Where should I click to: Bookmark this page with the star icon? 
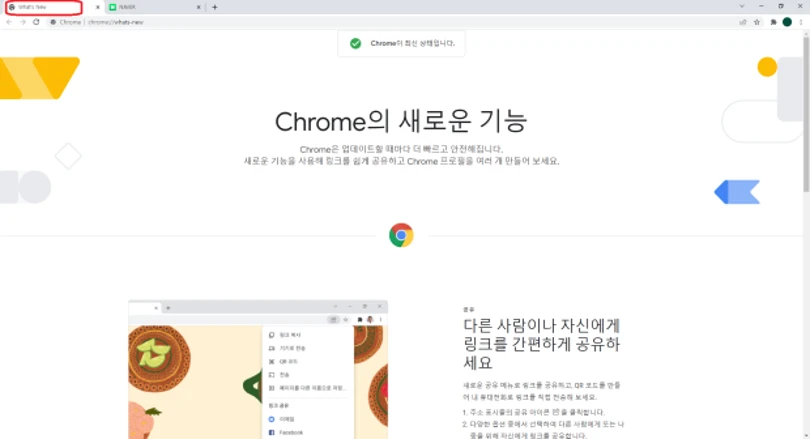[x=757, y=22]
